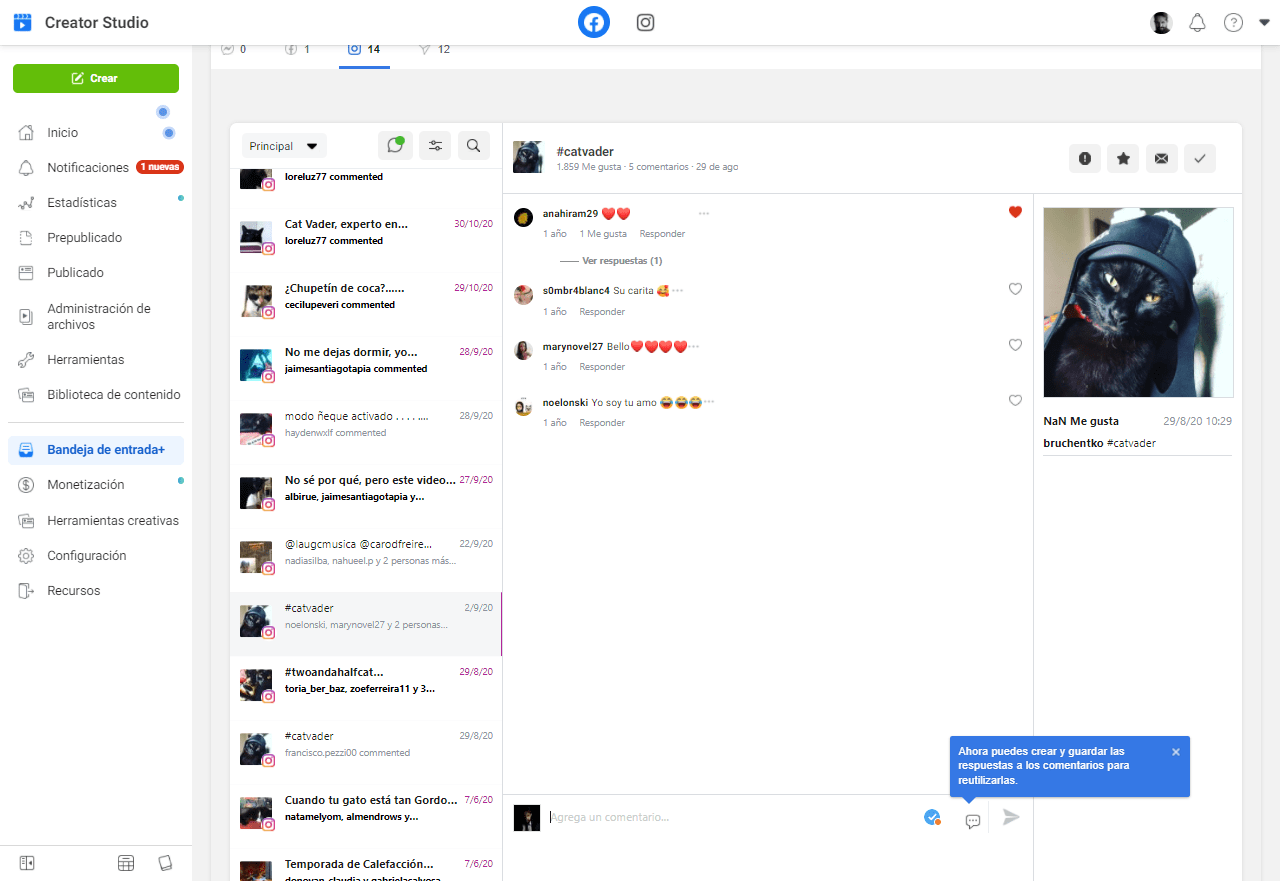Open saved replies icon

point(972,820)
